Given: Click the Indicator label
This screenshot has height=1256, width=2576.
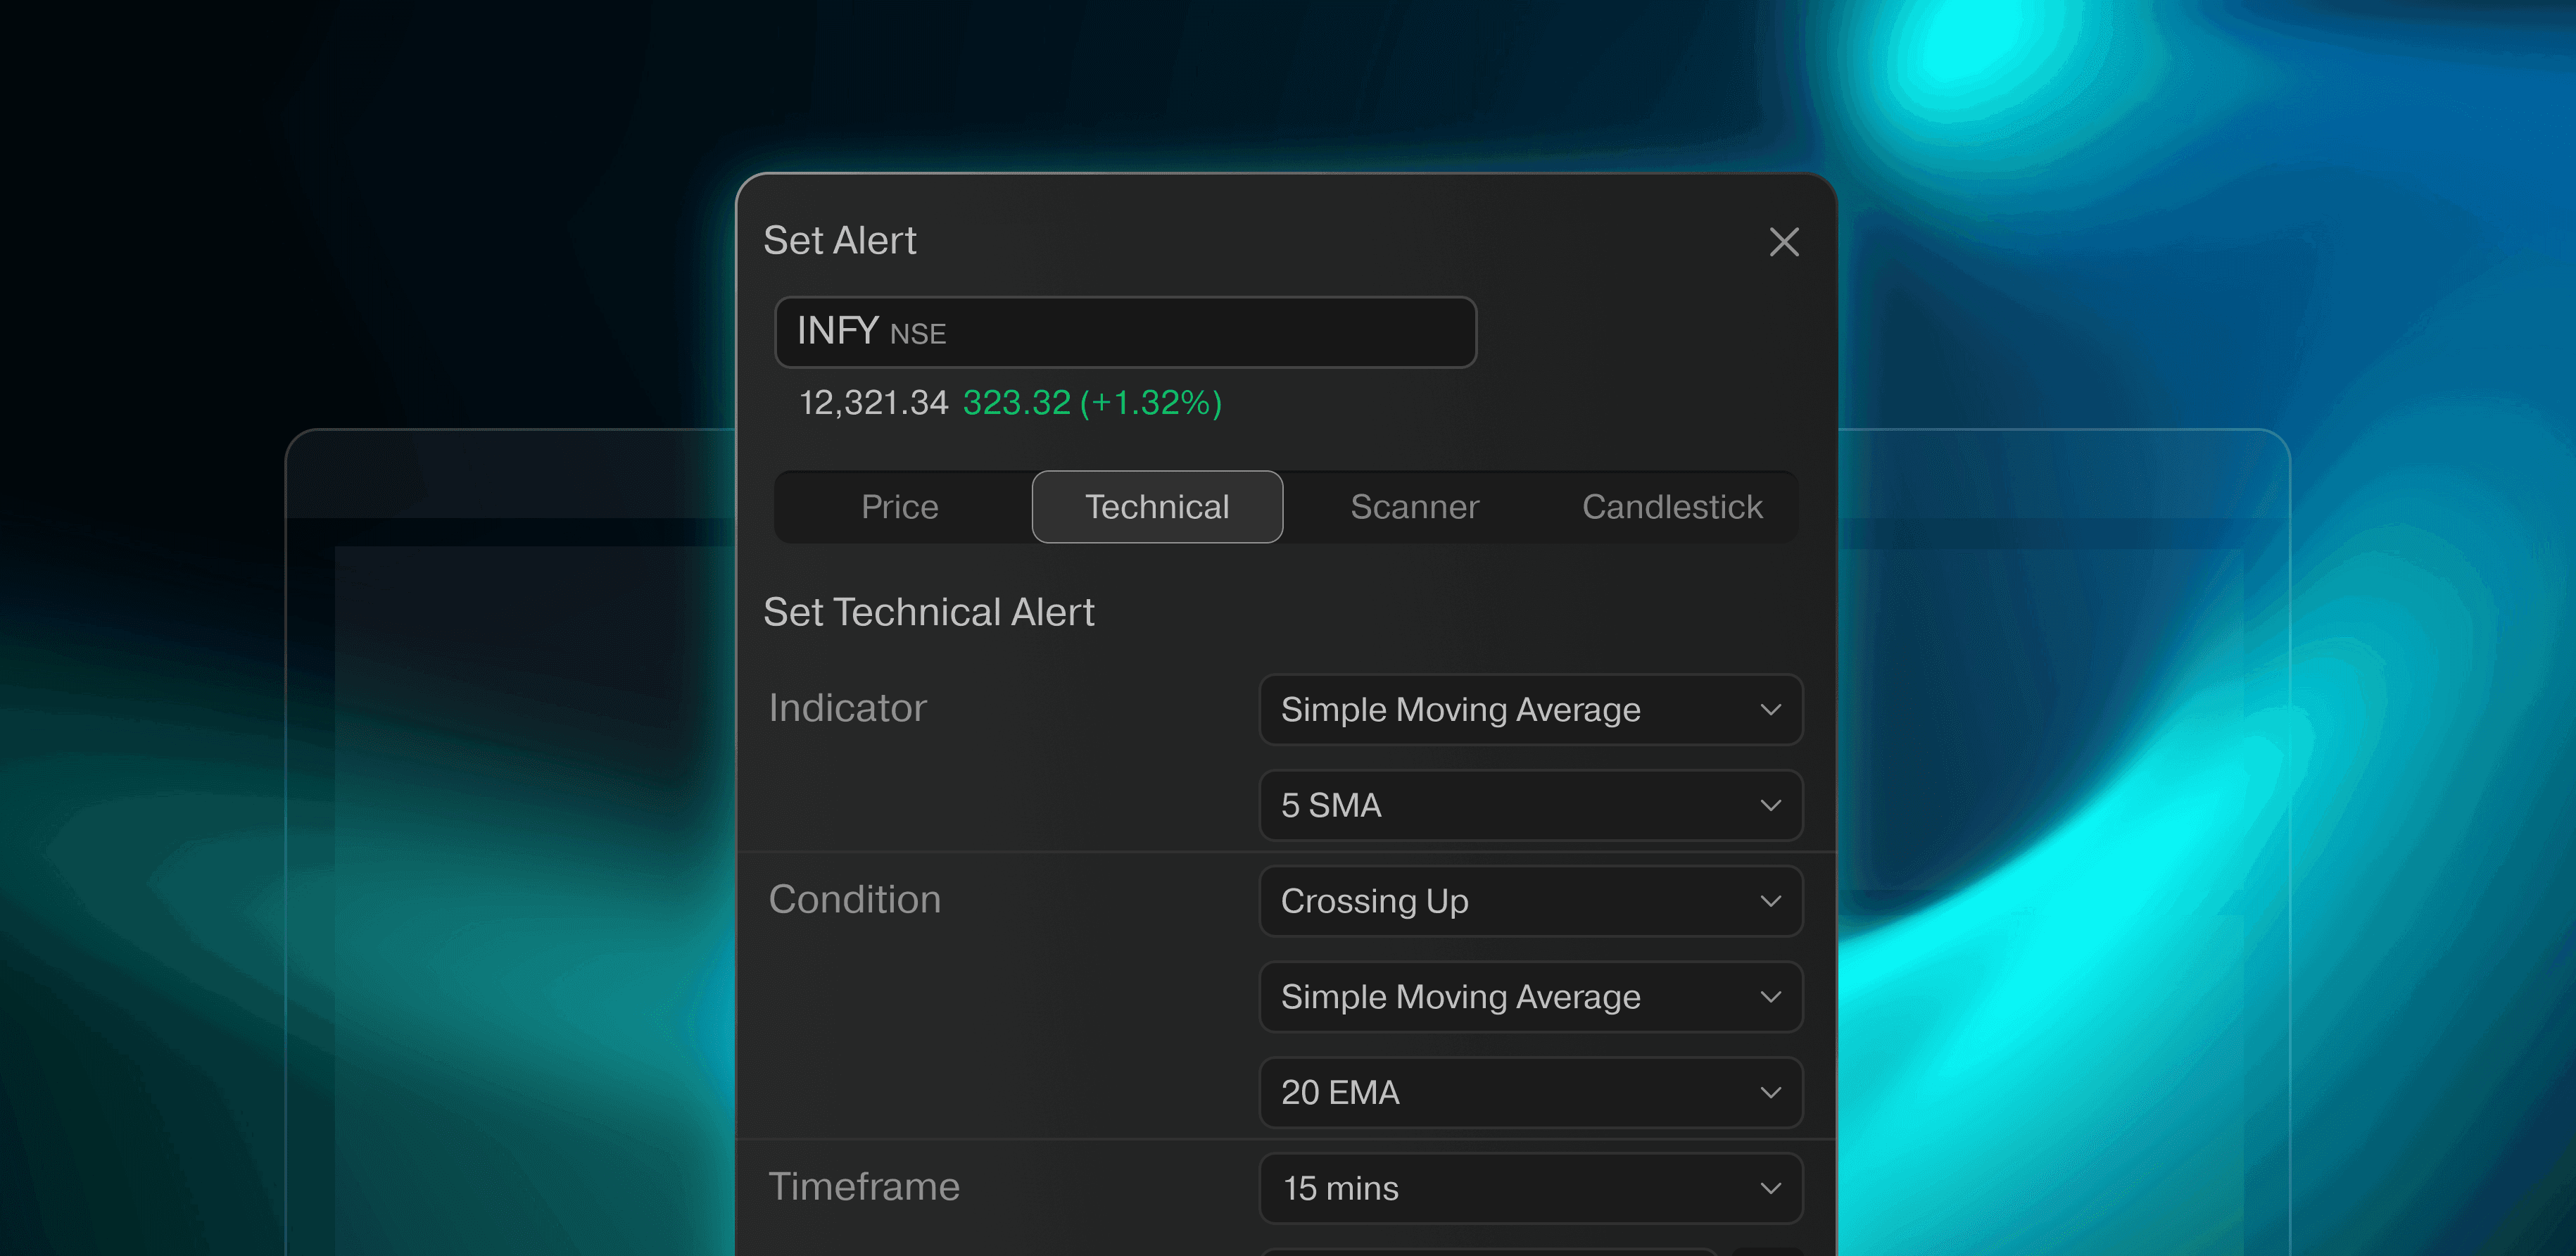Looking at the screenshot, I should 847,708.
